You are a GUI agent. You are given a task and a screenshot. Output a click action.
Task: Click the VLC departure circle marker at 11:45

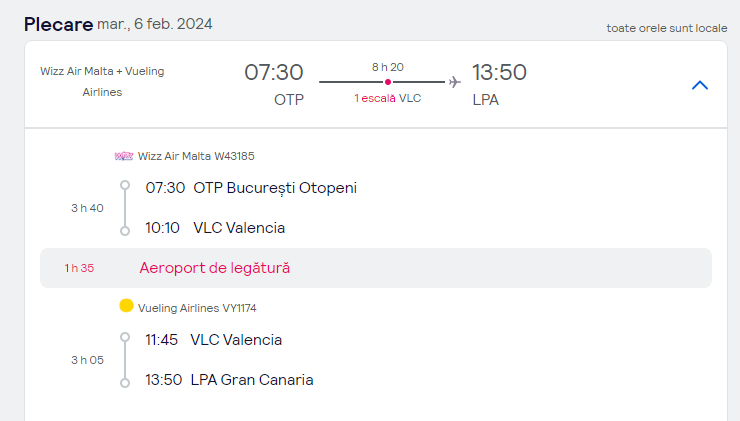(x=125, y=337)
